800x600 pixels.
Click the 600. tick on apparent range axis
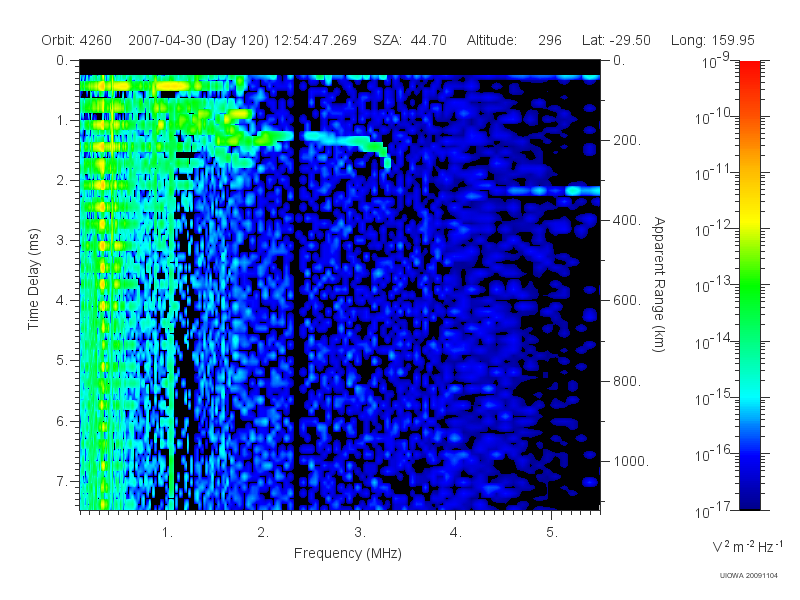coord(627,301)
